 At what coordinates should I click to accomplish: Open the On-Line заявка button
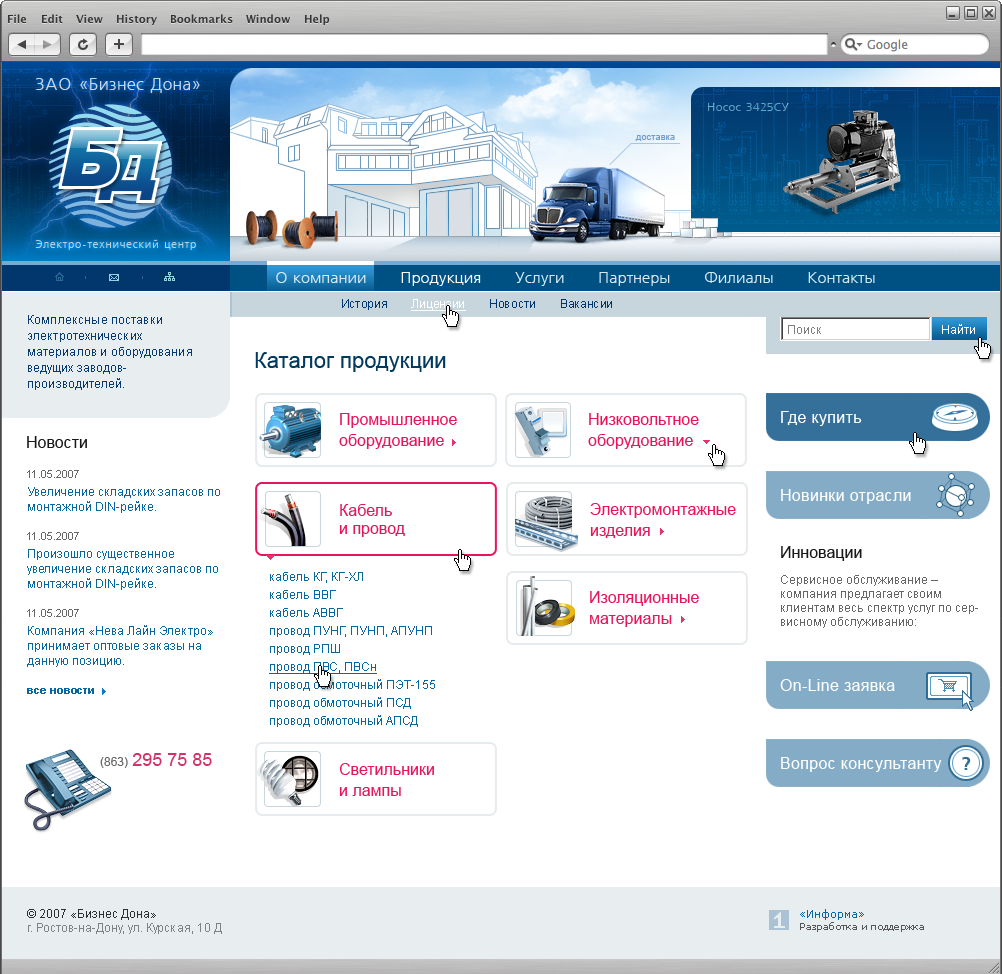(877, 685)
